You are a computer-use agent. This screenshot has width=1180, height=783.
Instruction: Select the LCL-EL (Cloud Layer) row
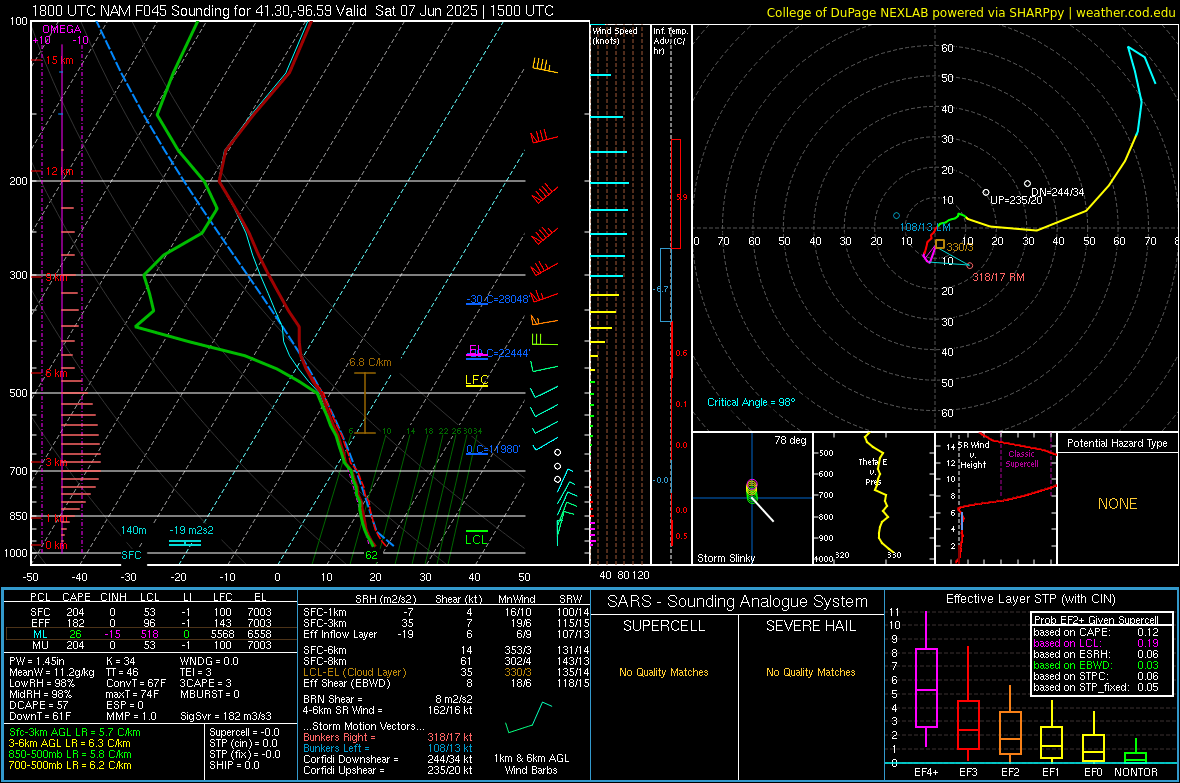(x=444, y=672)
